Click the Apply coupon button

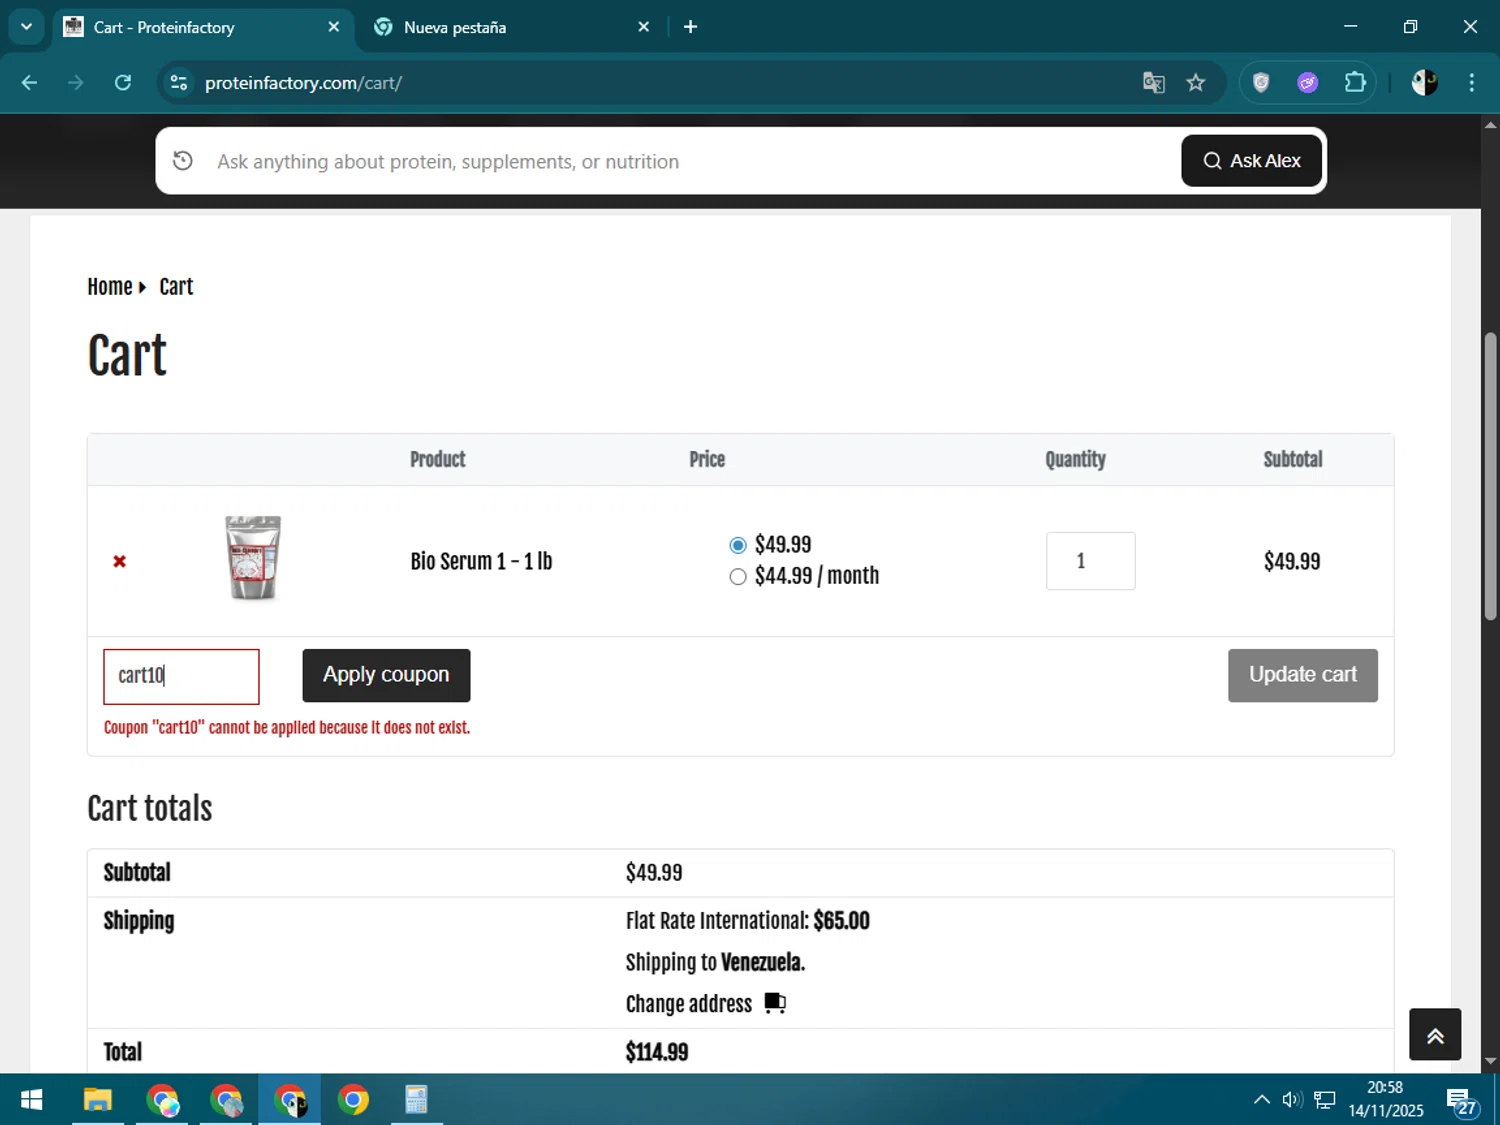[x=386, y=676]
